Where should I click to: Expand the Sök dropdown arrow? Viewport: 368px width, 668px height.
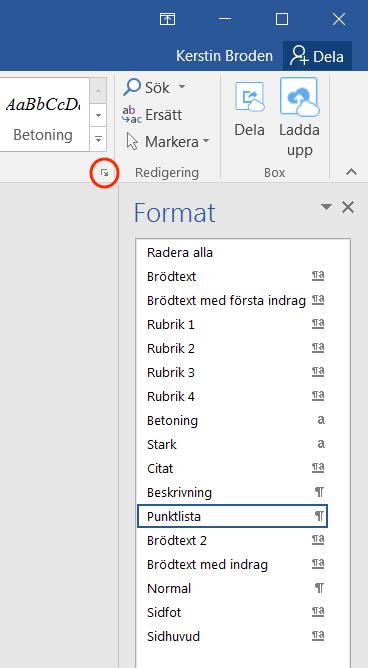(x=182, y=87)
